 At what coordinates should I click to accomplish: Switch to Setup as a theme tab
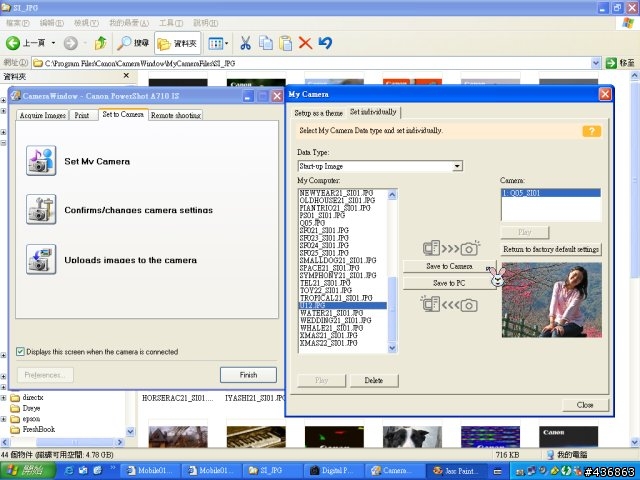click(x=318, y=113)
